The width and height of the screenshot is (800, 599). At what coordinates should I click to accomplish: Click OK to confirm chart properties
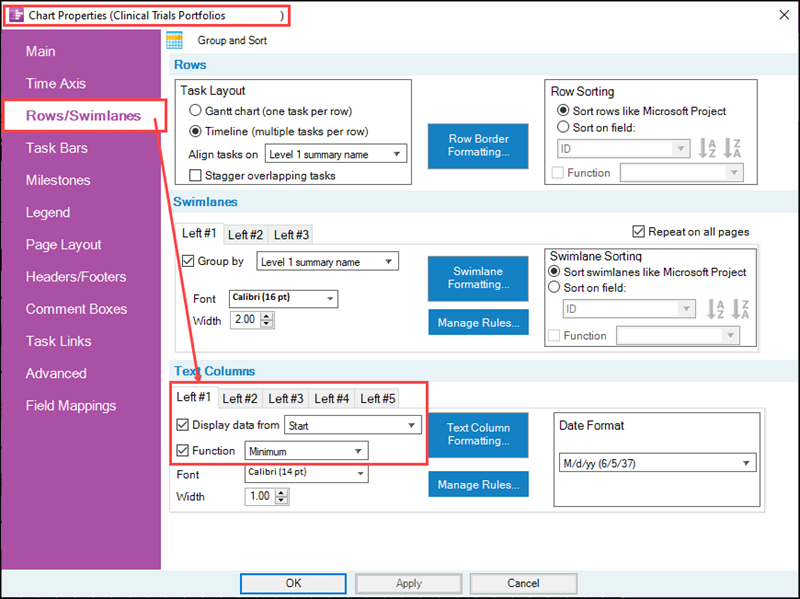(293, 583)
